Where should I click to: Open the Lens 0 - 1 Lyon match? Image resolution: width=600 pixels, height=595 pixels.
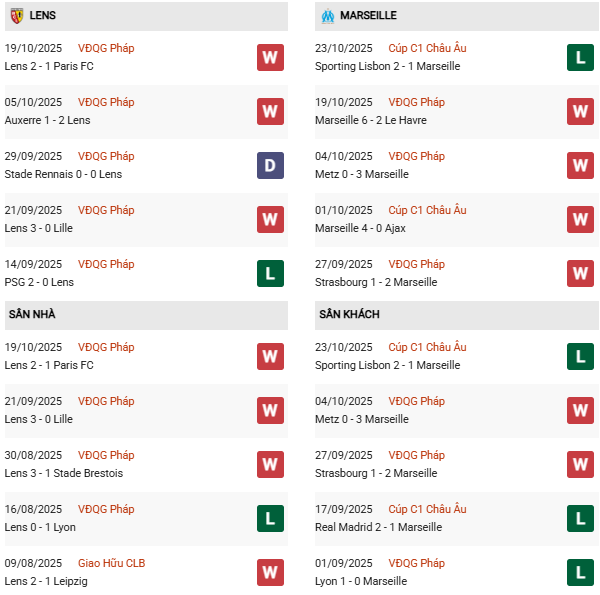pyautogui.click(x=40, y=527)
